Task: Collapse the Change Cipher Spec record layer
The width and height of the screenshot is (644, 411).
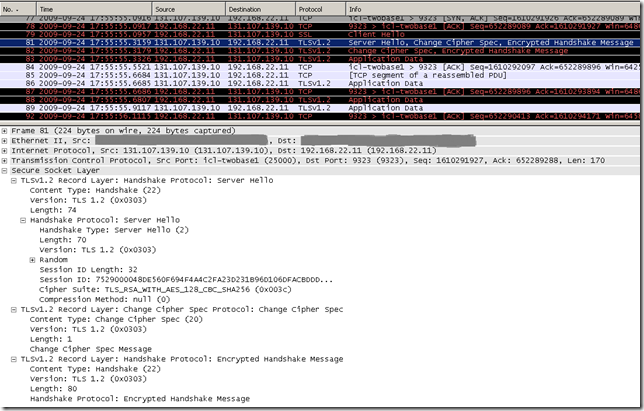Action: click(14, 310)
